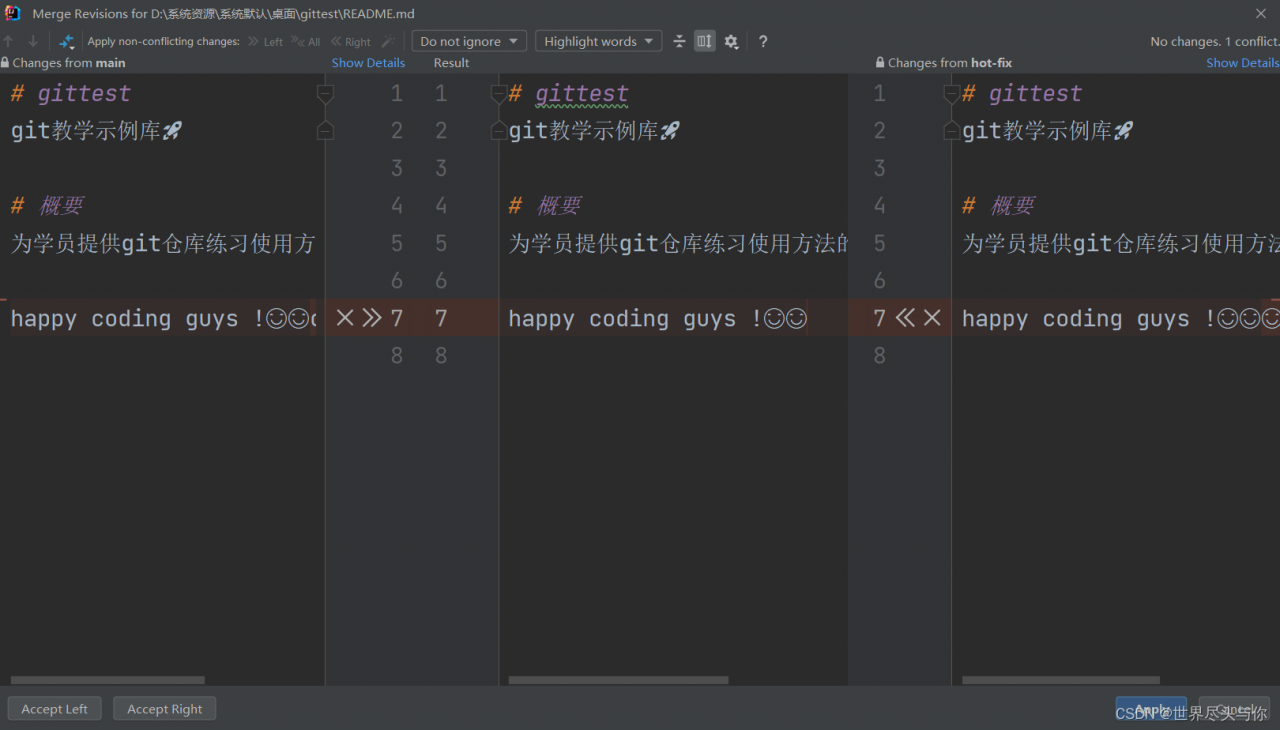Image resolution: width=1280 pixels, height=730 pixels.
Task: Open merge viewer settings gear
Action: point(731,41)
